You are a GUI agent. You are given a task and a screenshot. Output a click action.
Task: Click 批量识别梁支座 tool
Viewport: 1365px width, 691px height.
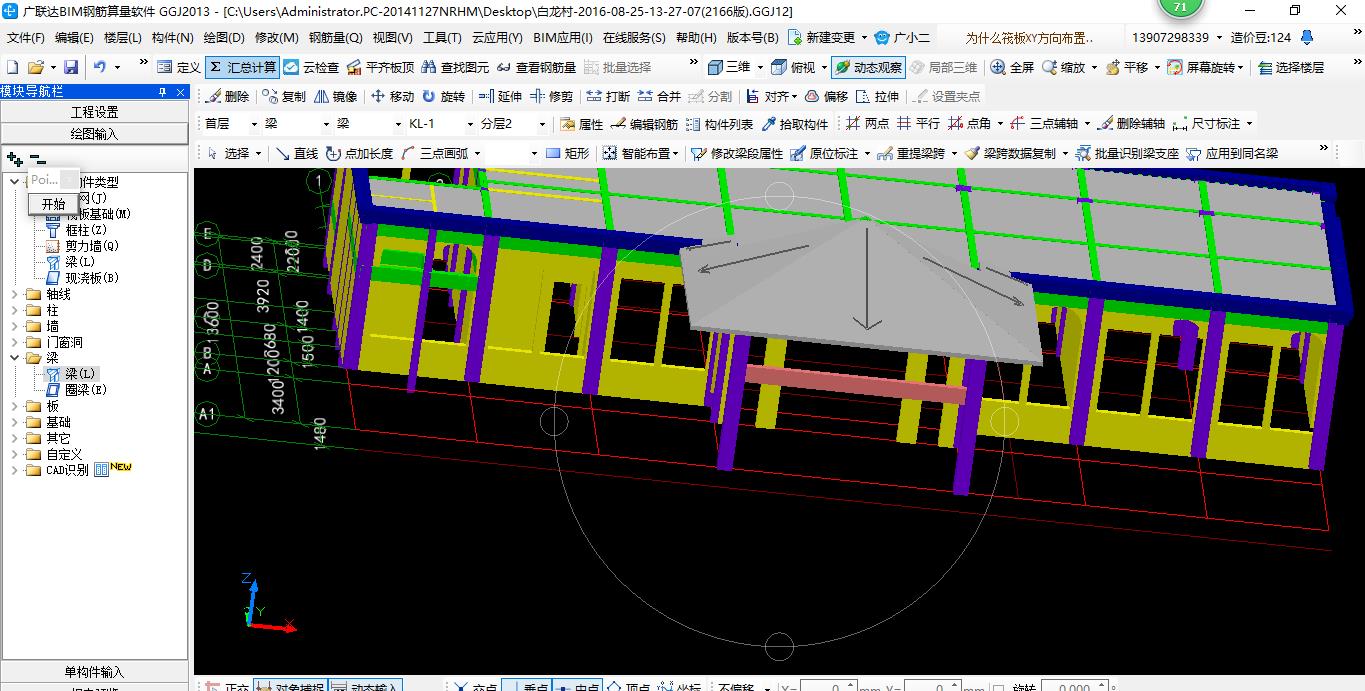pos(1127,153)
